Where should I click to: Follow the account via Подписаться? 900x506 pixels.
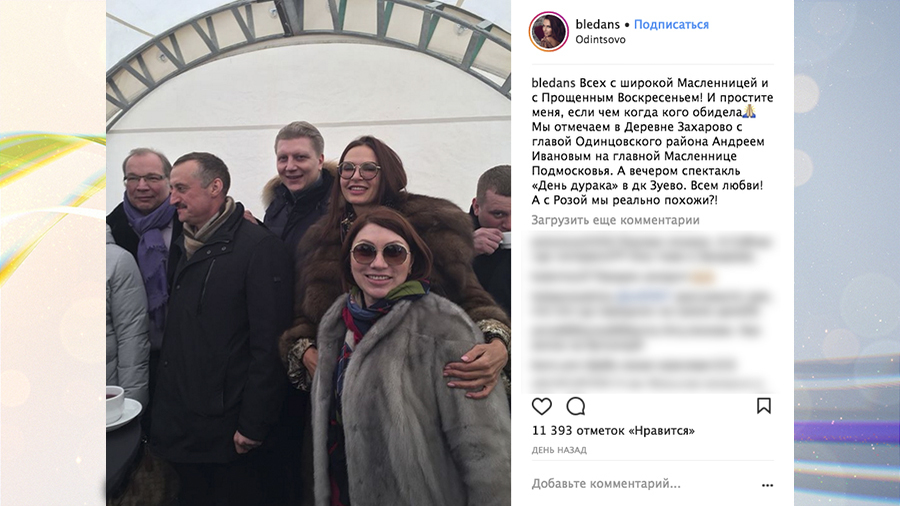(671, 25)
